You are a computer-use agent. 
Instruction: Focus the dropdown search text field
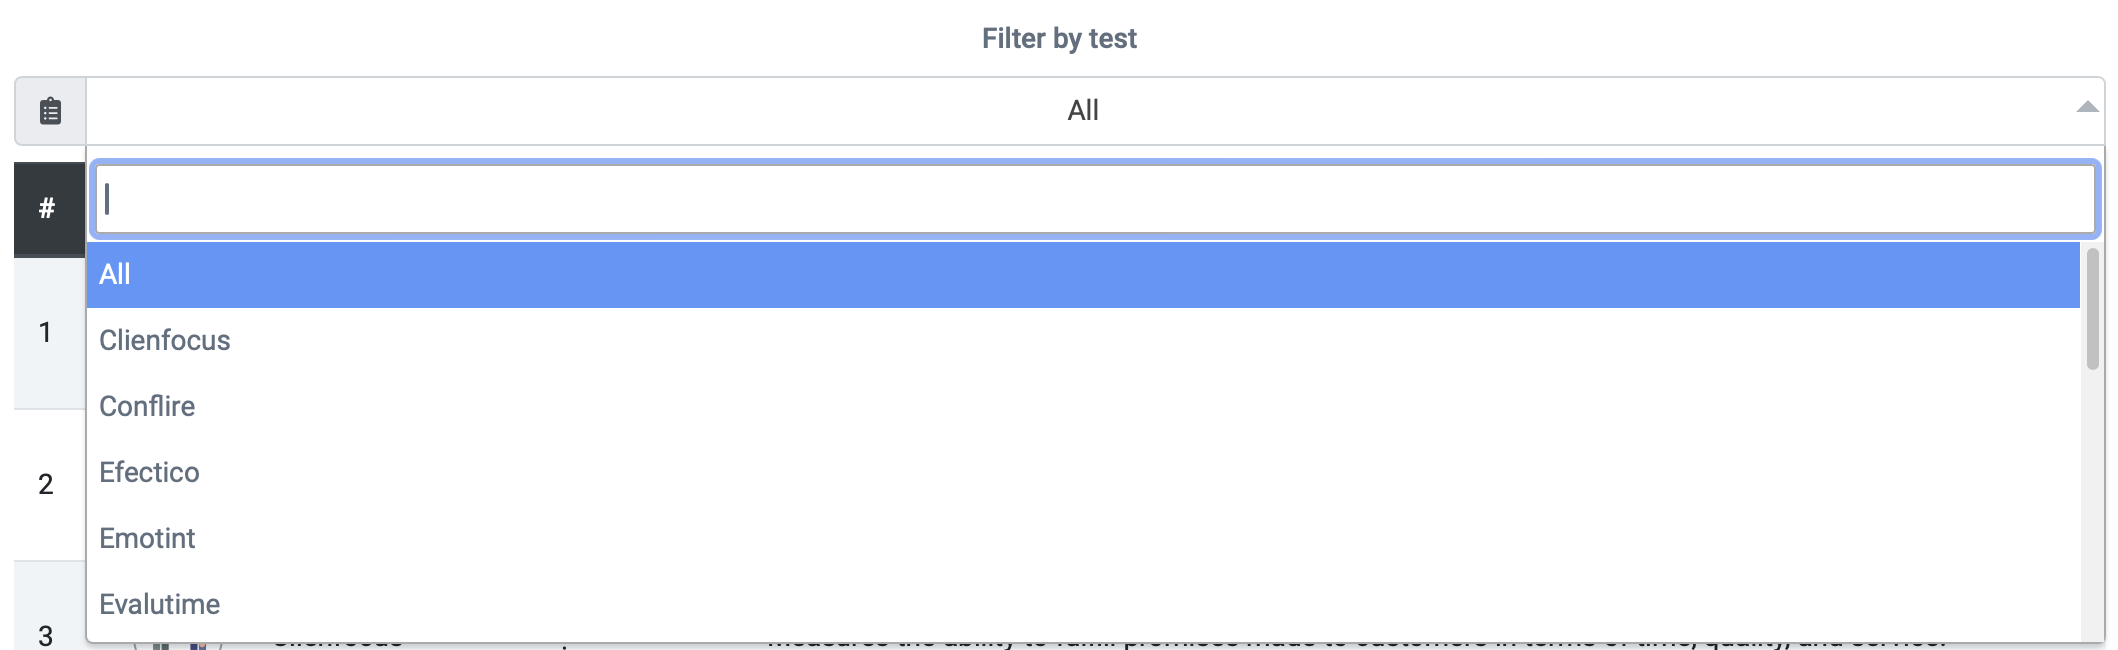pos(1095,199)
